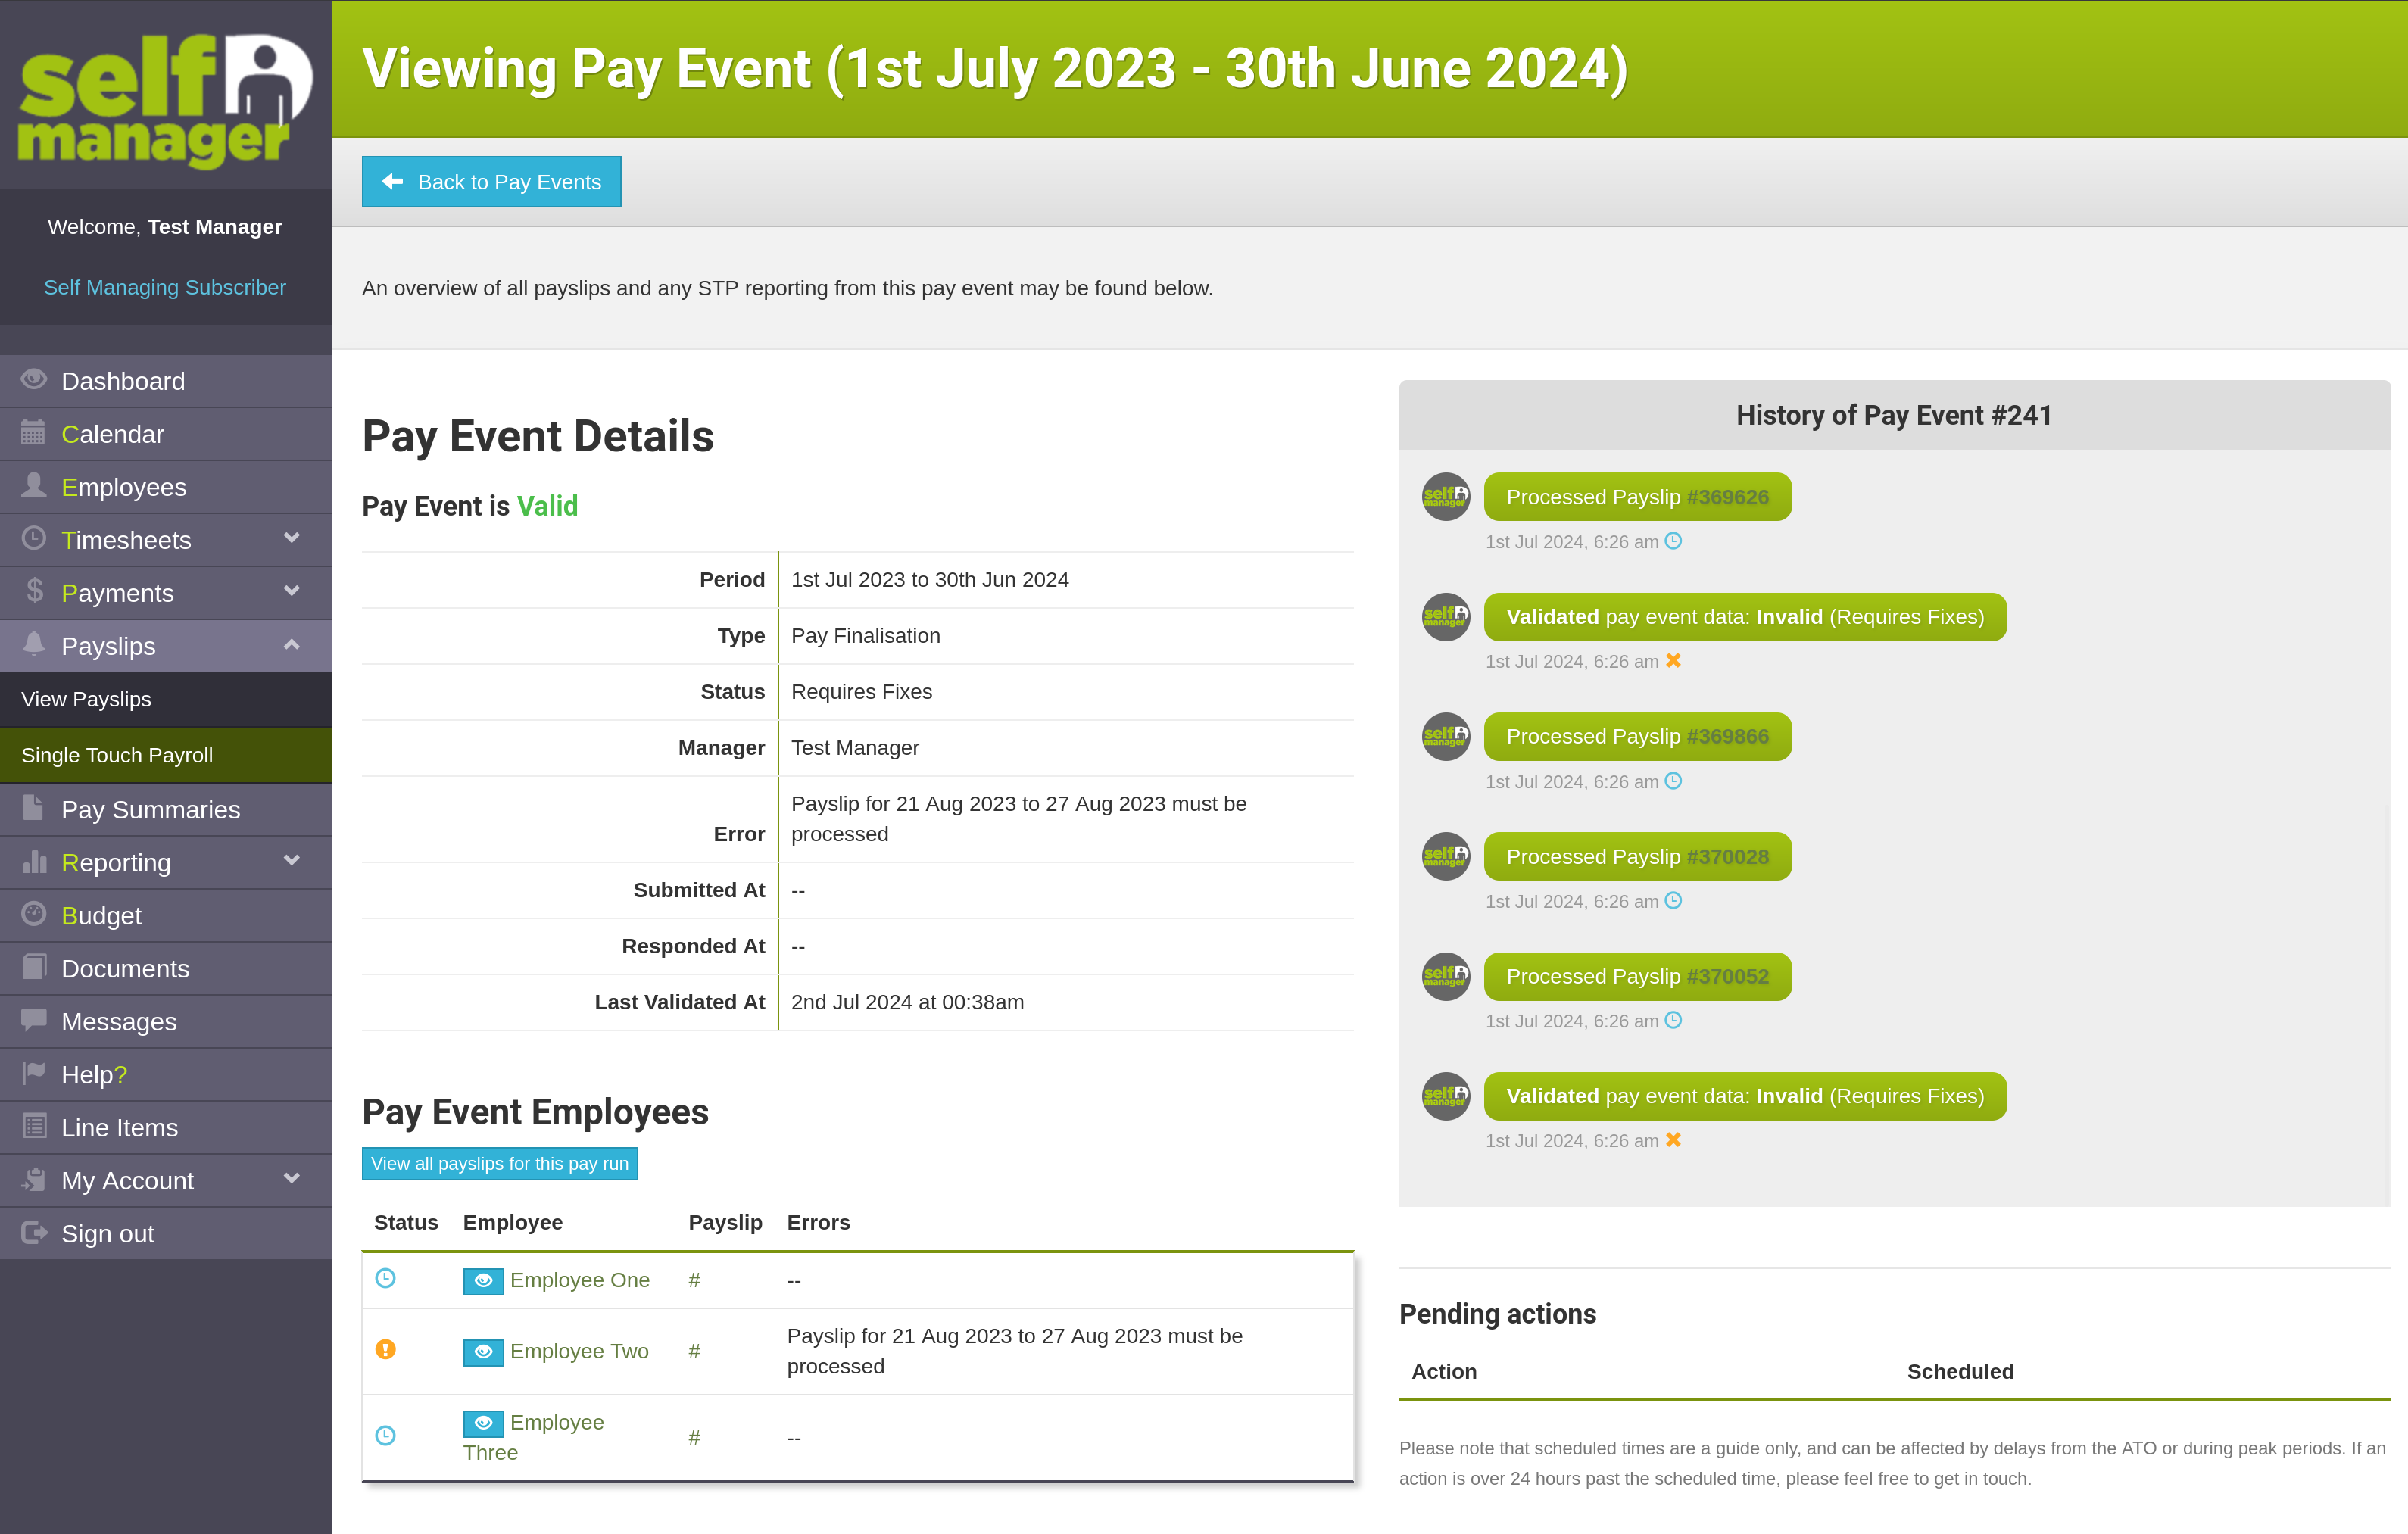View Employee Three using the eye toggle
The width and height of the screenshot is (2408, 1534).
pos(483,1423)
